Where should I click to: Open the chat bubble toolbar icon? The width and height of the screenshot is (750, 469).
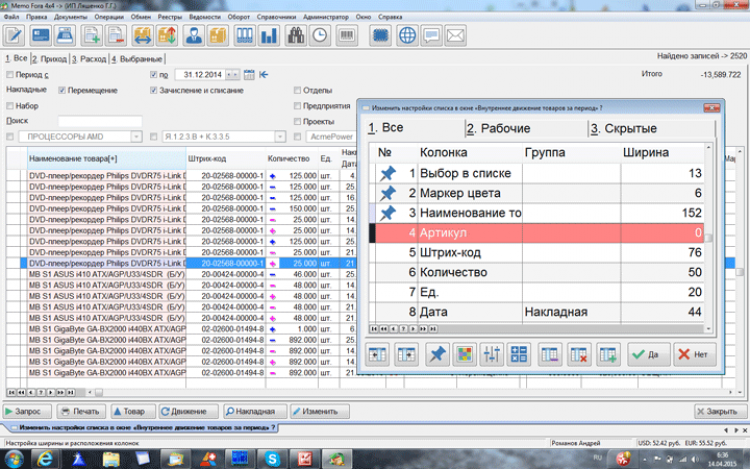431,35
